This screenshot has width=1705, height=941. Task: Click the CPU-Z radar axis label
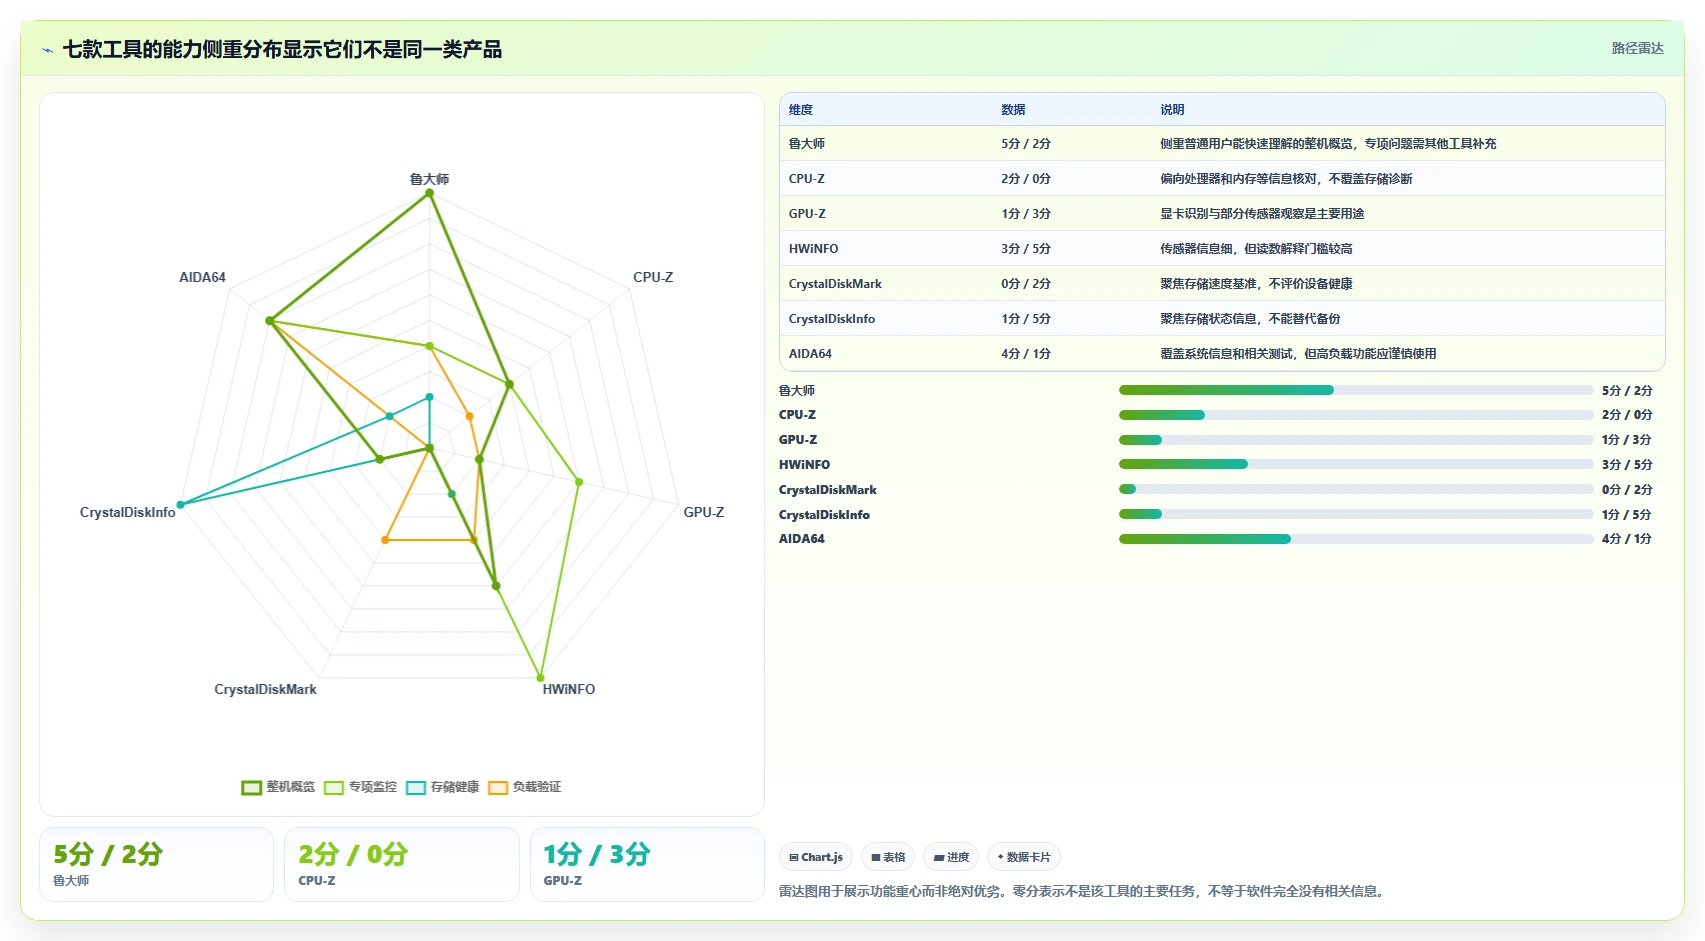tap(653, 277)
